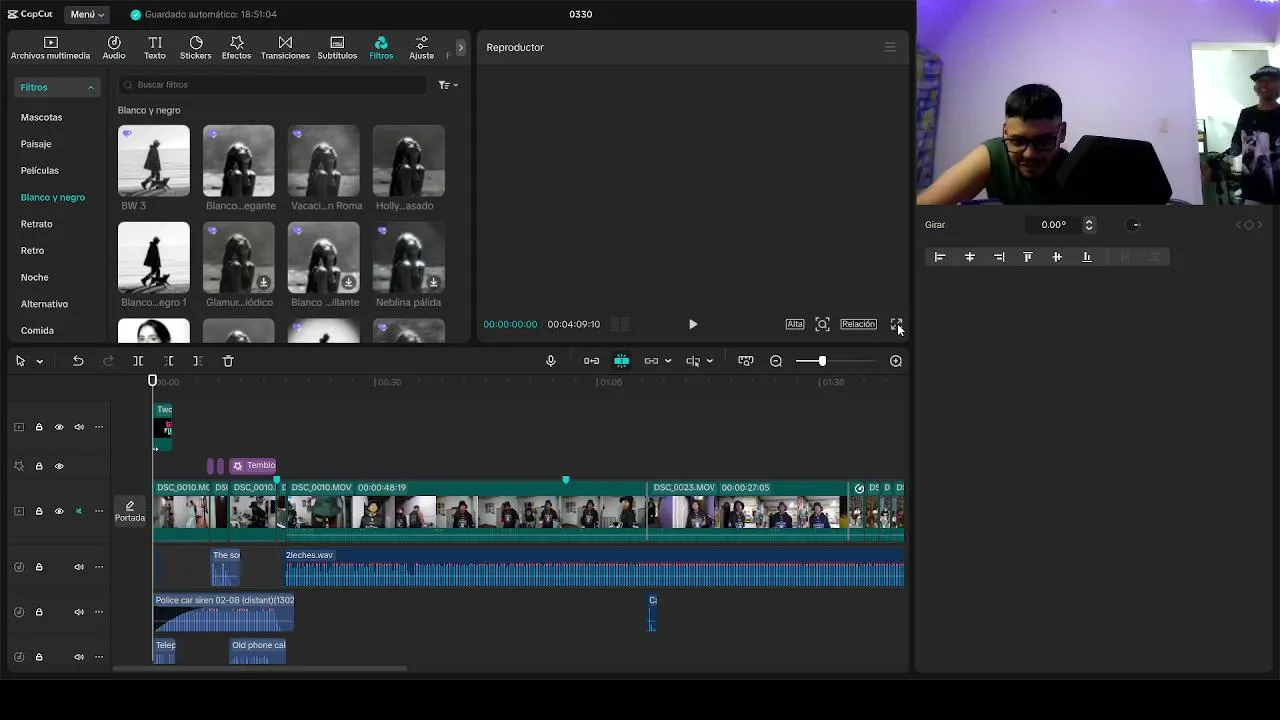Choose the BW 3 filter thumbnail

pyautogui.click(x=153, y=161)
